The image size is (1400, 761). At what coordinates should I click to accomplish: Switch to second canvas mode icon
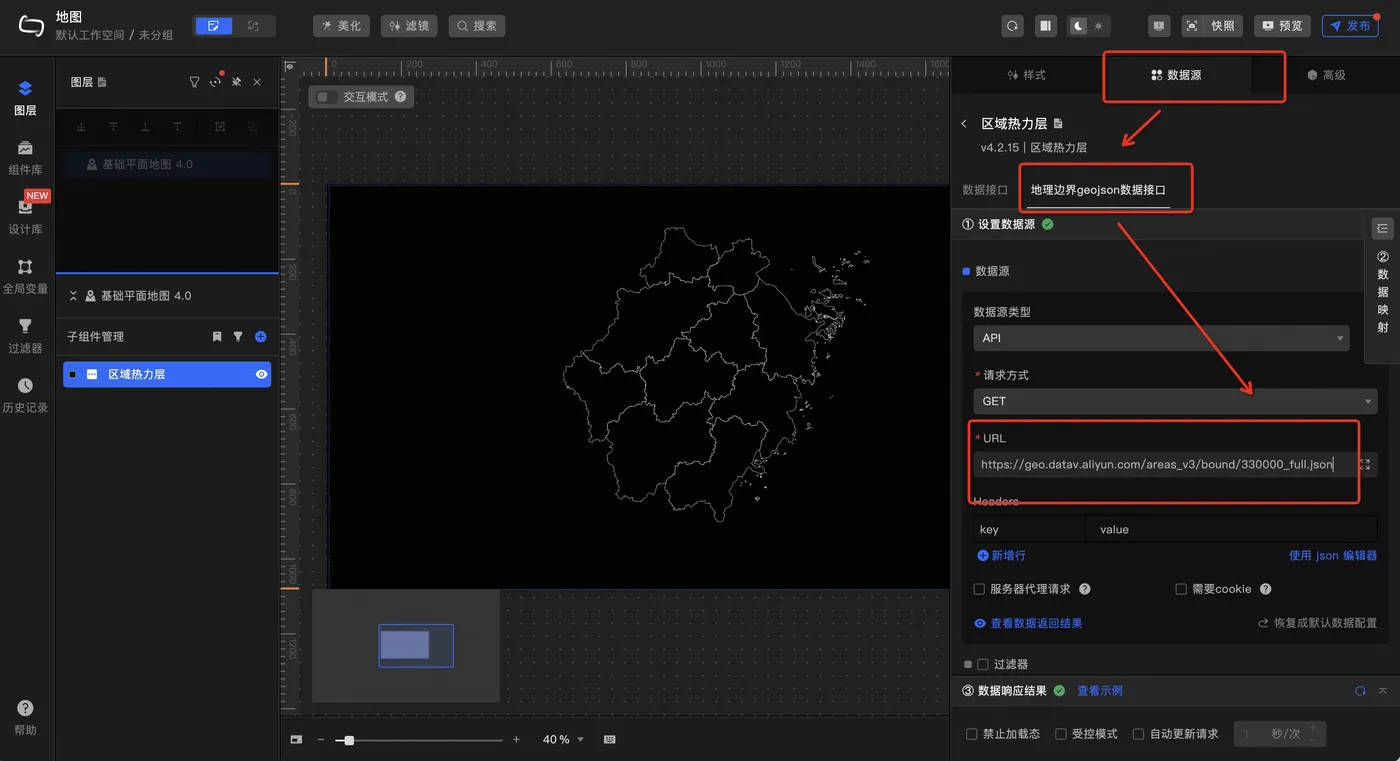tap(253, 26)
